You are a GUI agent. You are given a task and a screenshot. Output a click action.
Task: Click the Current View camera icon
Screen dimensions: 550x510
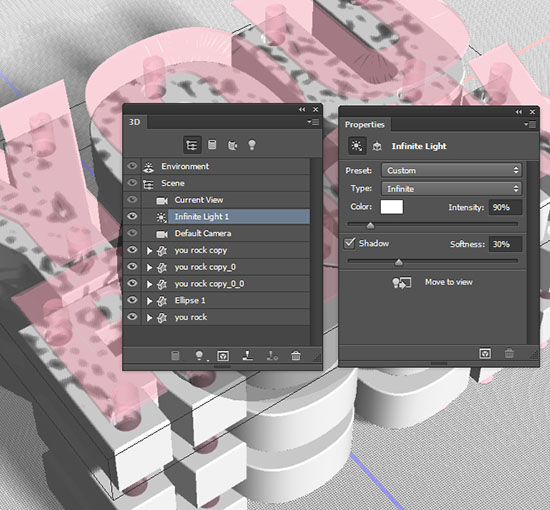(162, 200)
